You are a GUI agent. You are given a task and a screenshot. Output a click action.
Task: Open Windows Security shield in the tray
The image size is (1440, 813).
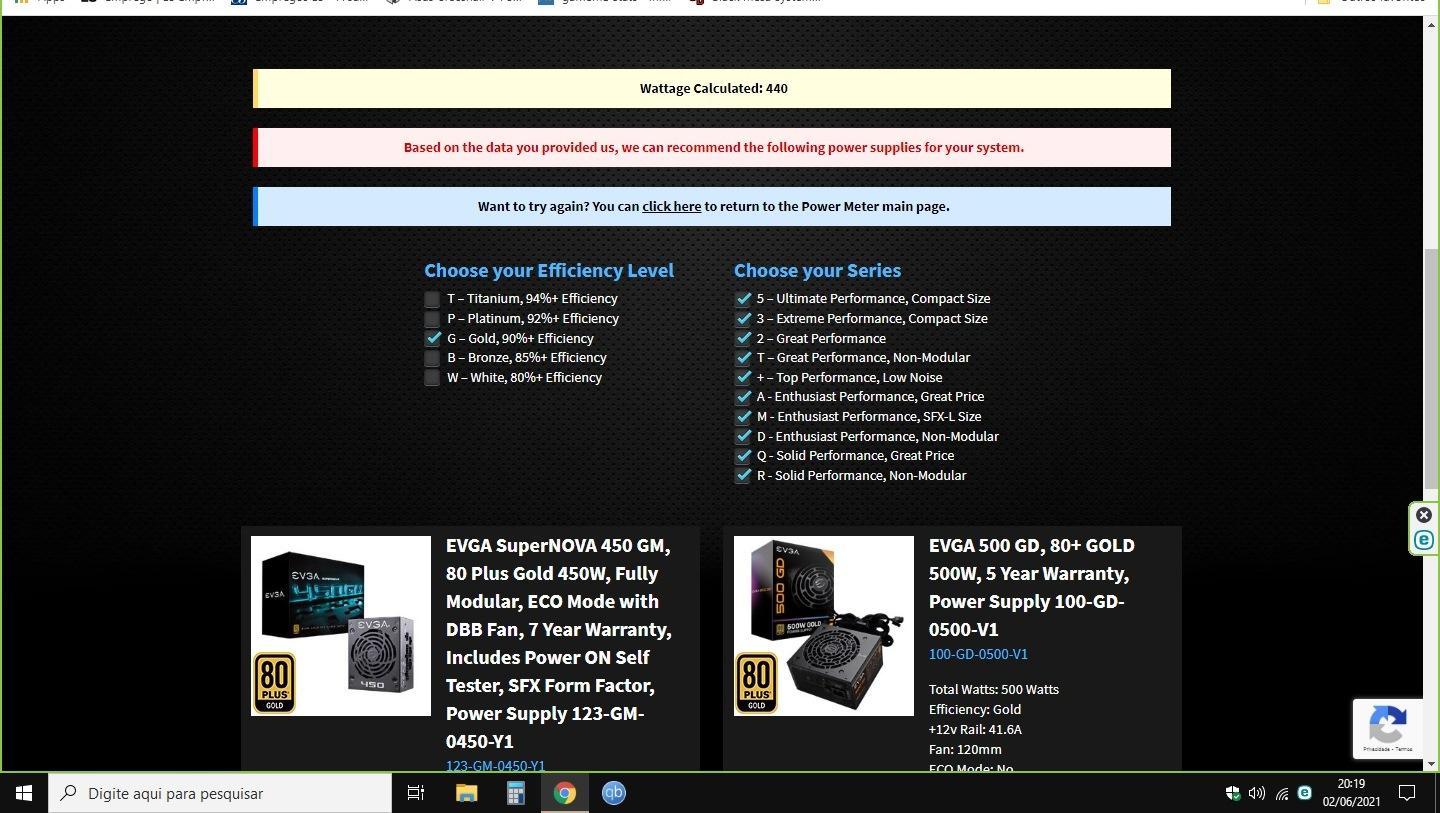pyautogui.click(x=1233, y=793)
